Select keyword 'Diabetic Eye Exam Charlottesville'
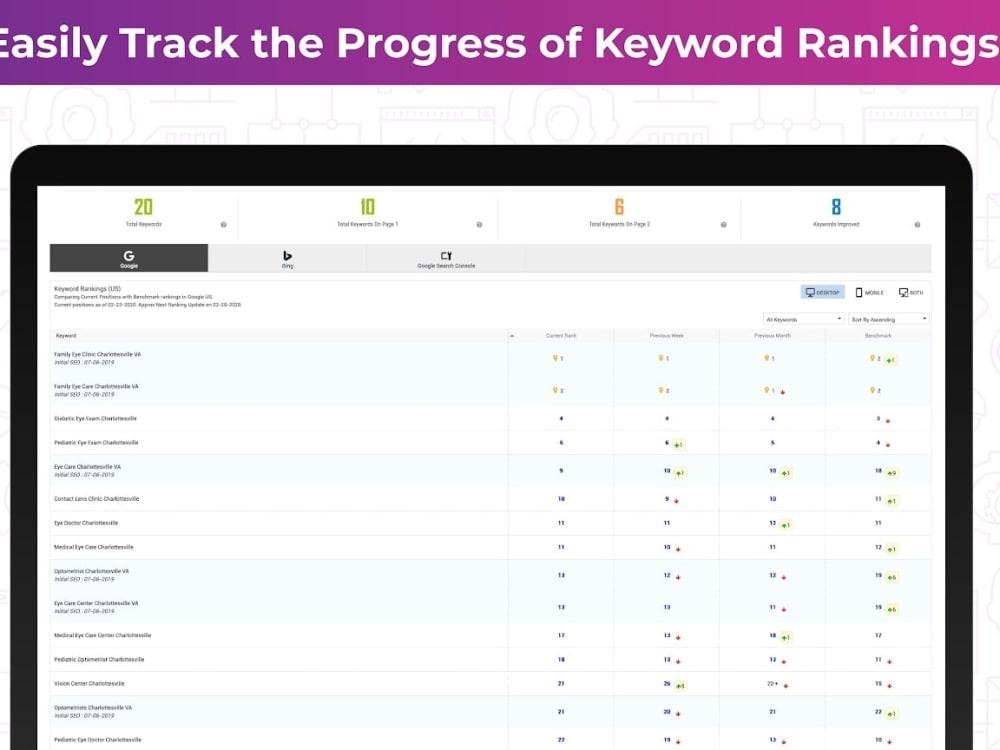 [96, 418]
